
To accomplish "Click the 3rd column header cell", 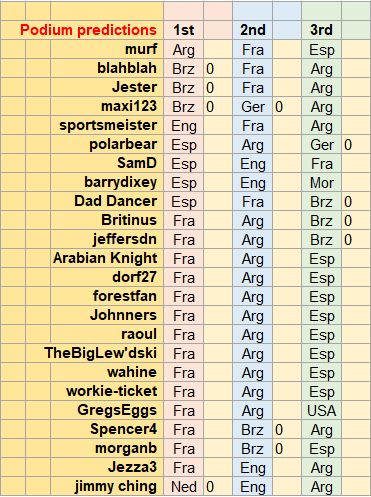I will [321, 30].
